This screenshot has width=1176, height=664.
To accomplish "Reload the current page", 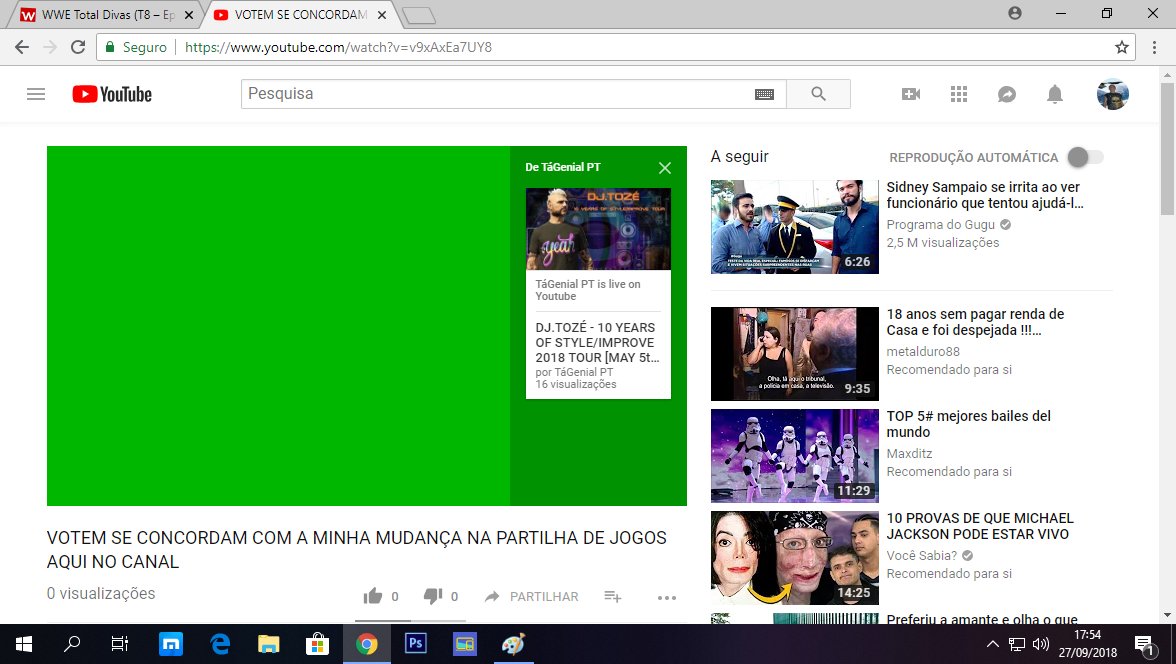I will [x=78, y=47].
